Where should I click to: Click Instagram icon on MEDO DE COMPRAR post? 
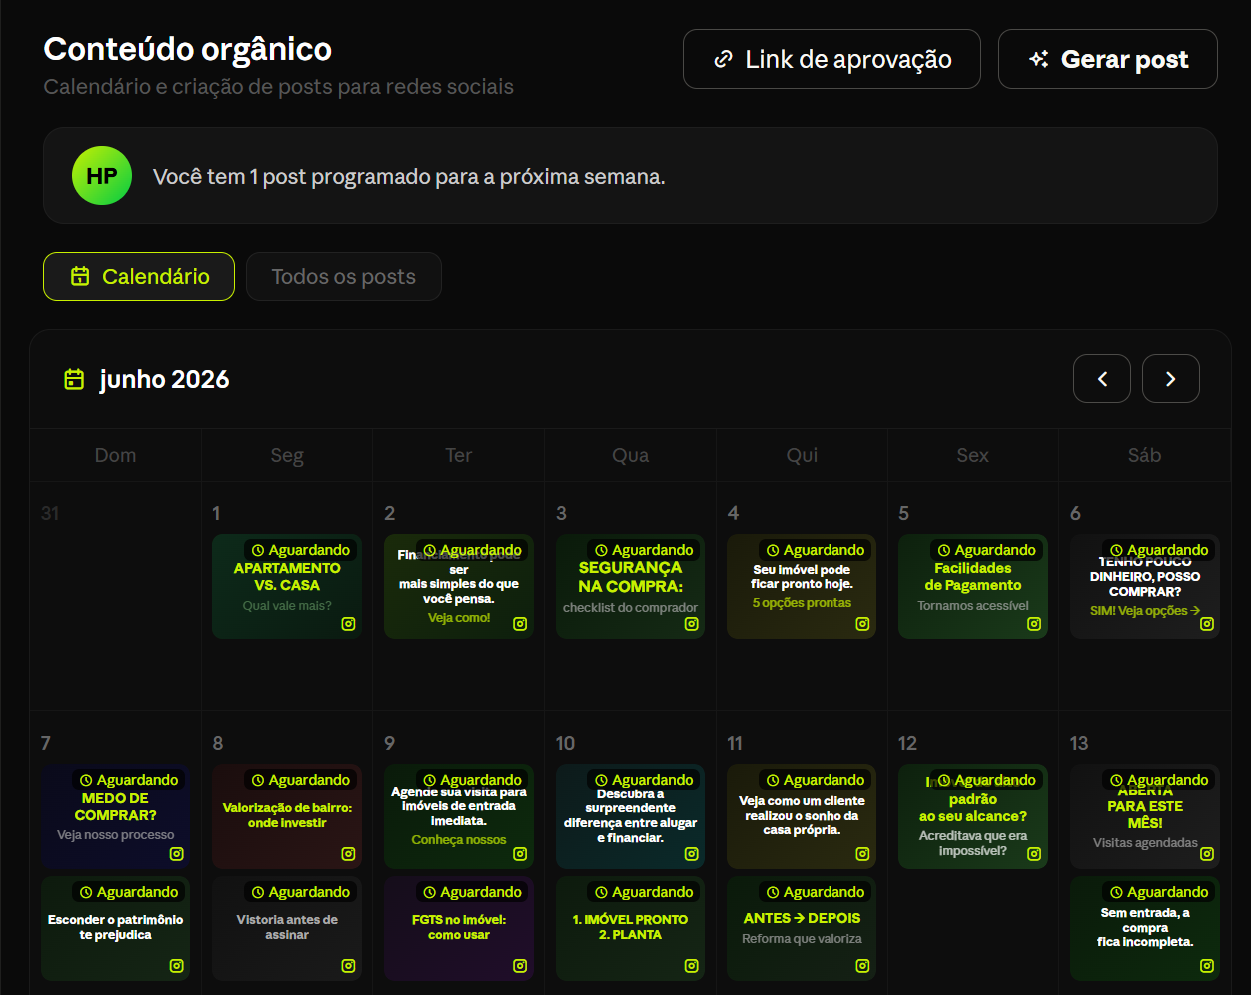[176, 854]
